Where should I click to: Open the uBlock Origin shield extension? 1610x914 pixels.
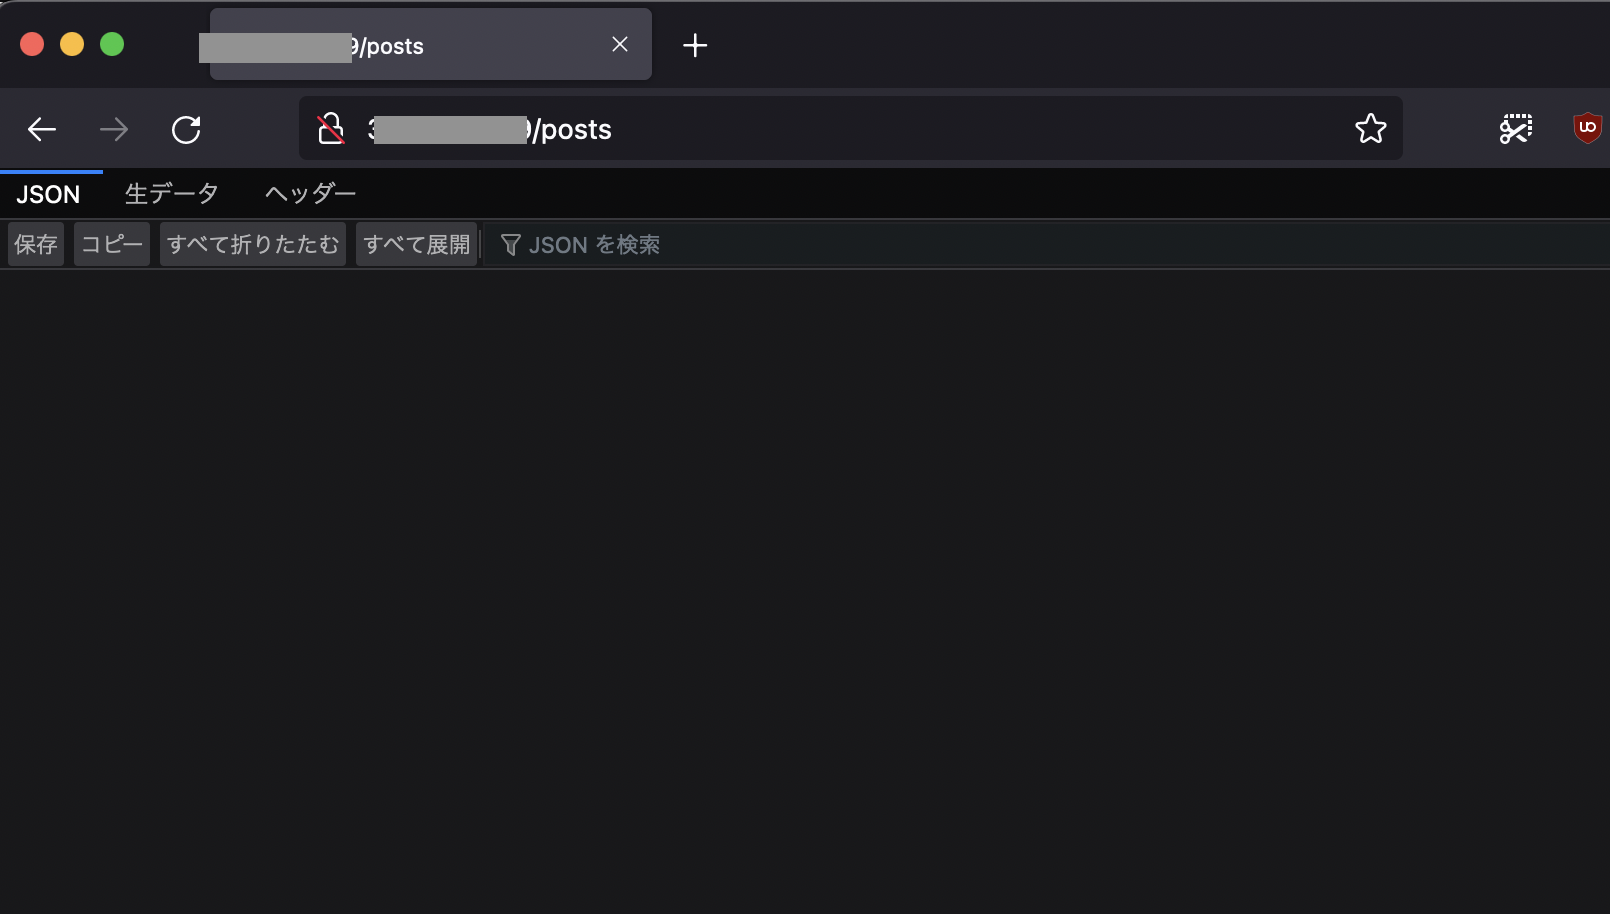(1587, 128)
